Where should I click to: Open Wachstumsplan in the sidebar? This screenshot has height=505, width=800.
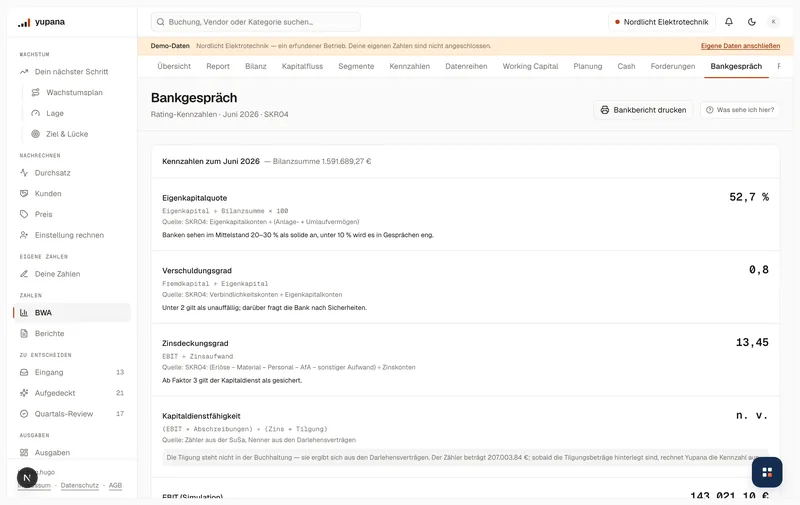click(74, 92)
